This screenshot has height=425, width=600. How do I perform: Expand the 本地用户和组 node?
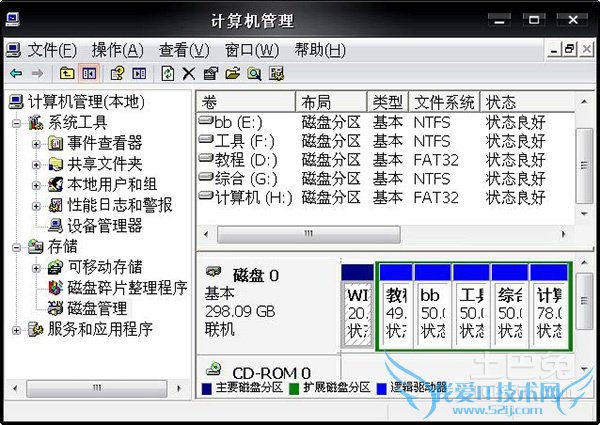click(x=36, y=186)
